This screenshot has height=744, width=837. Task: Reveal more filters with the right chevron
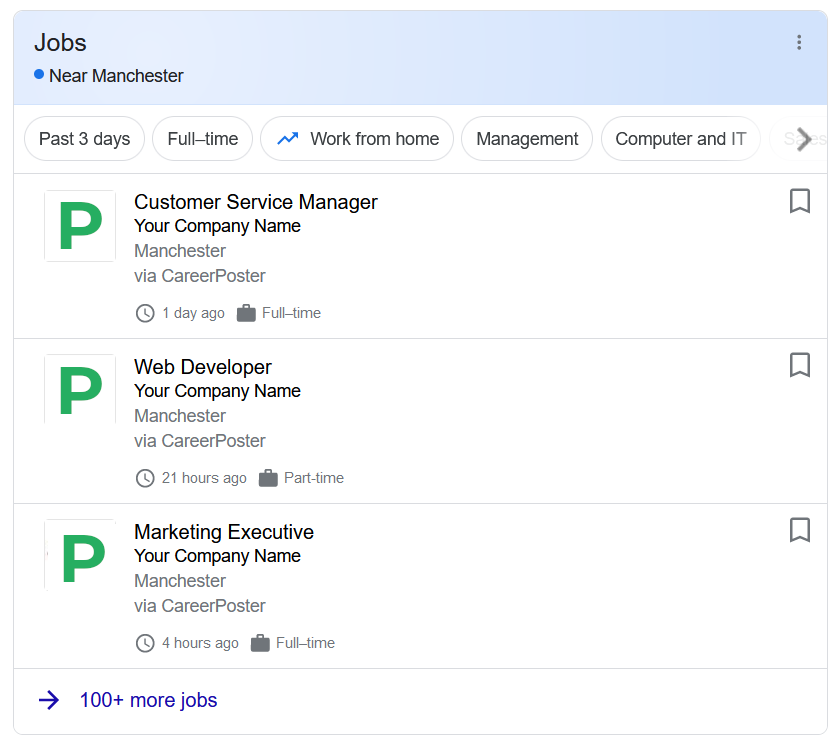803,139
